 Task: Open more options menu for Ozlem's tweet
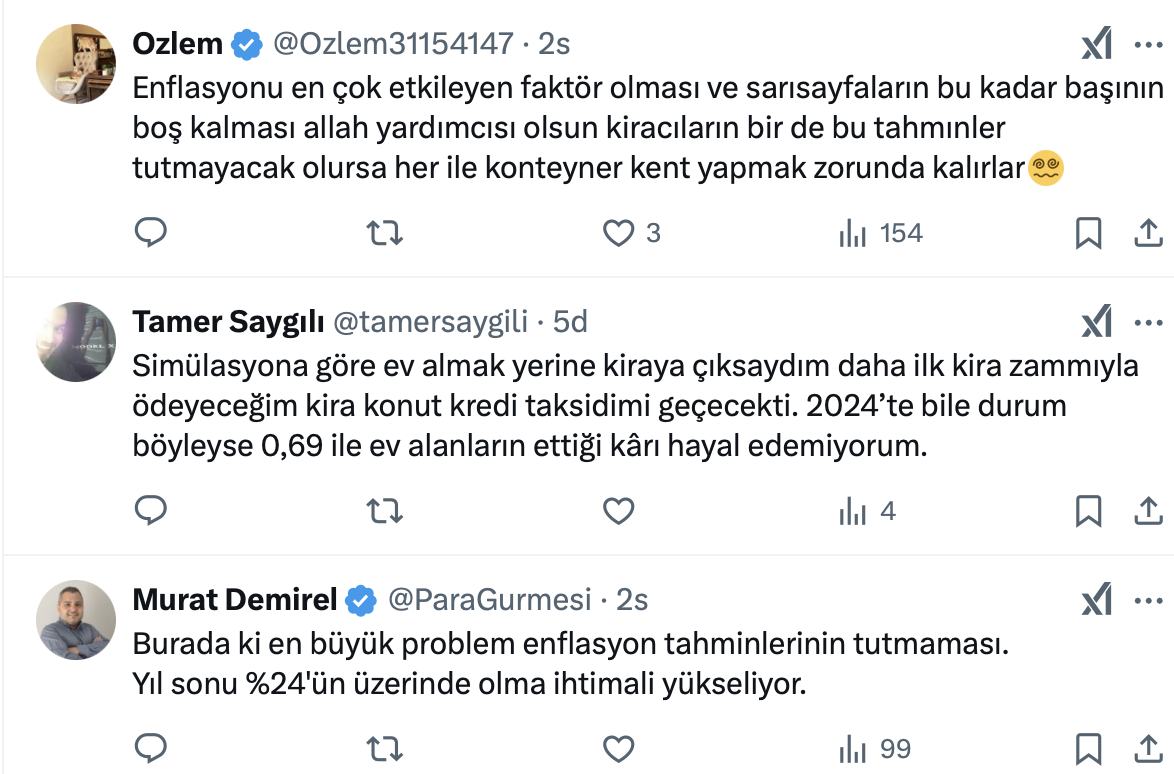click(x=1147, y=45)
